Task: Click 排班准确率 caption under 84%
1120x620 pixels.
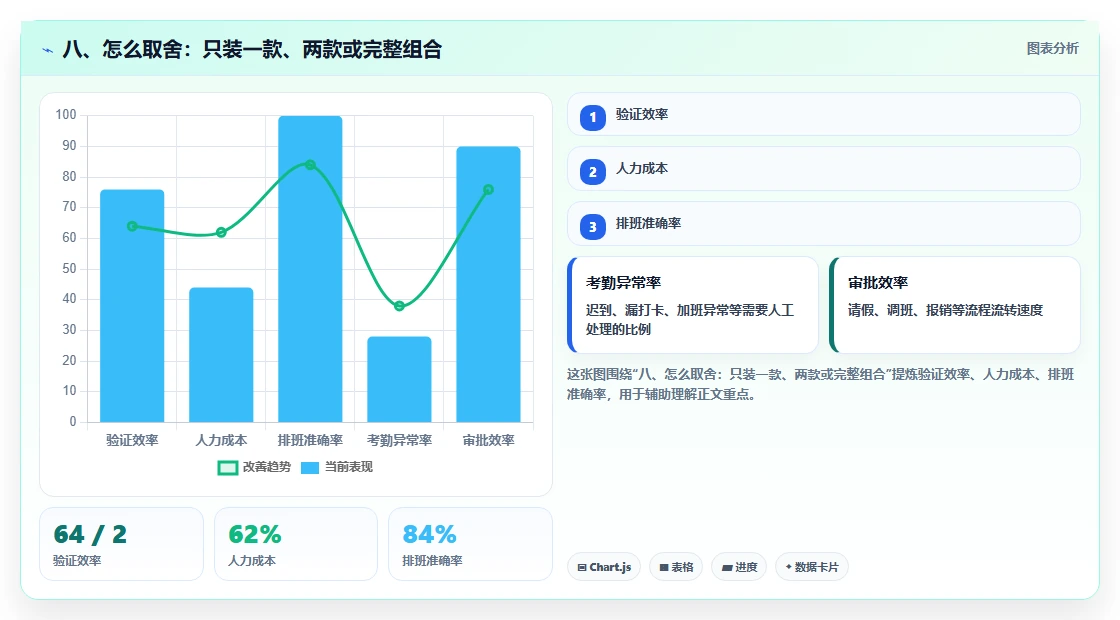Action: [432, 561]
